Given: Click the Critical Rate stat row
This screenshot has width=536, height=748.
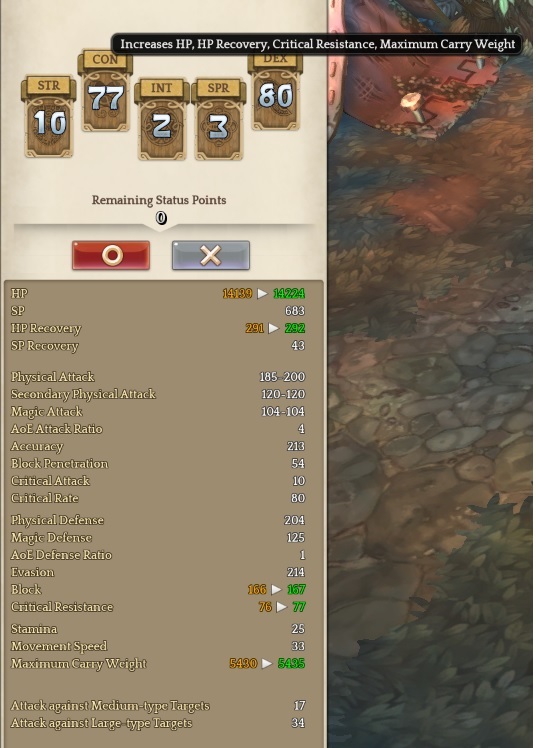Looking at the screenshot, I should 158,498.
